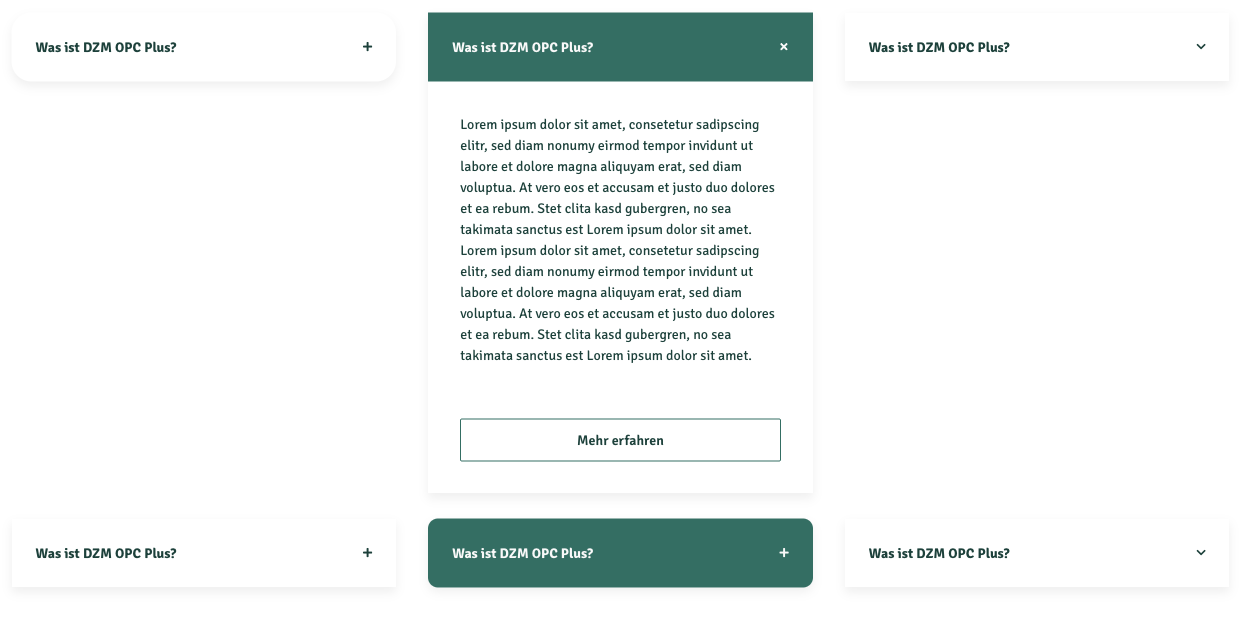The height and width of the screenshot is (624, 1250).
Task: Click the plus icon on the lower-left square white accordion
Action: click(x=367, y=553)
